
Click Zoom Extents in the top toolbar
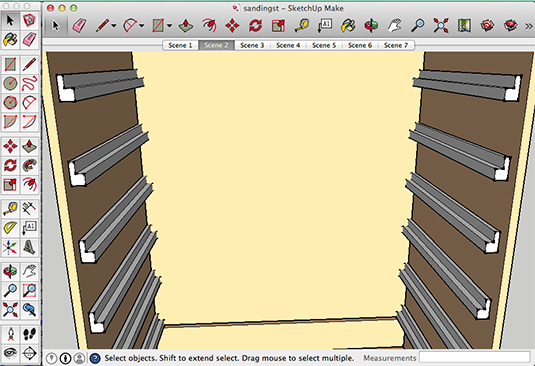(440, 26)
